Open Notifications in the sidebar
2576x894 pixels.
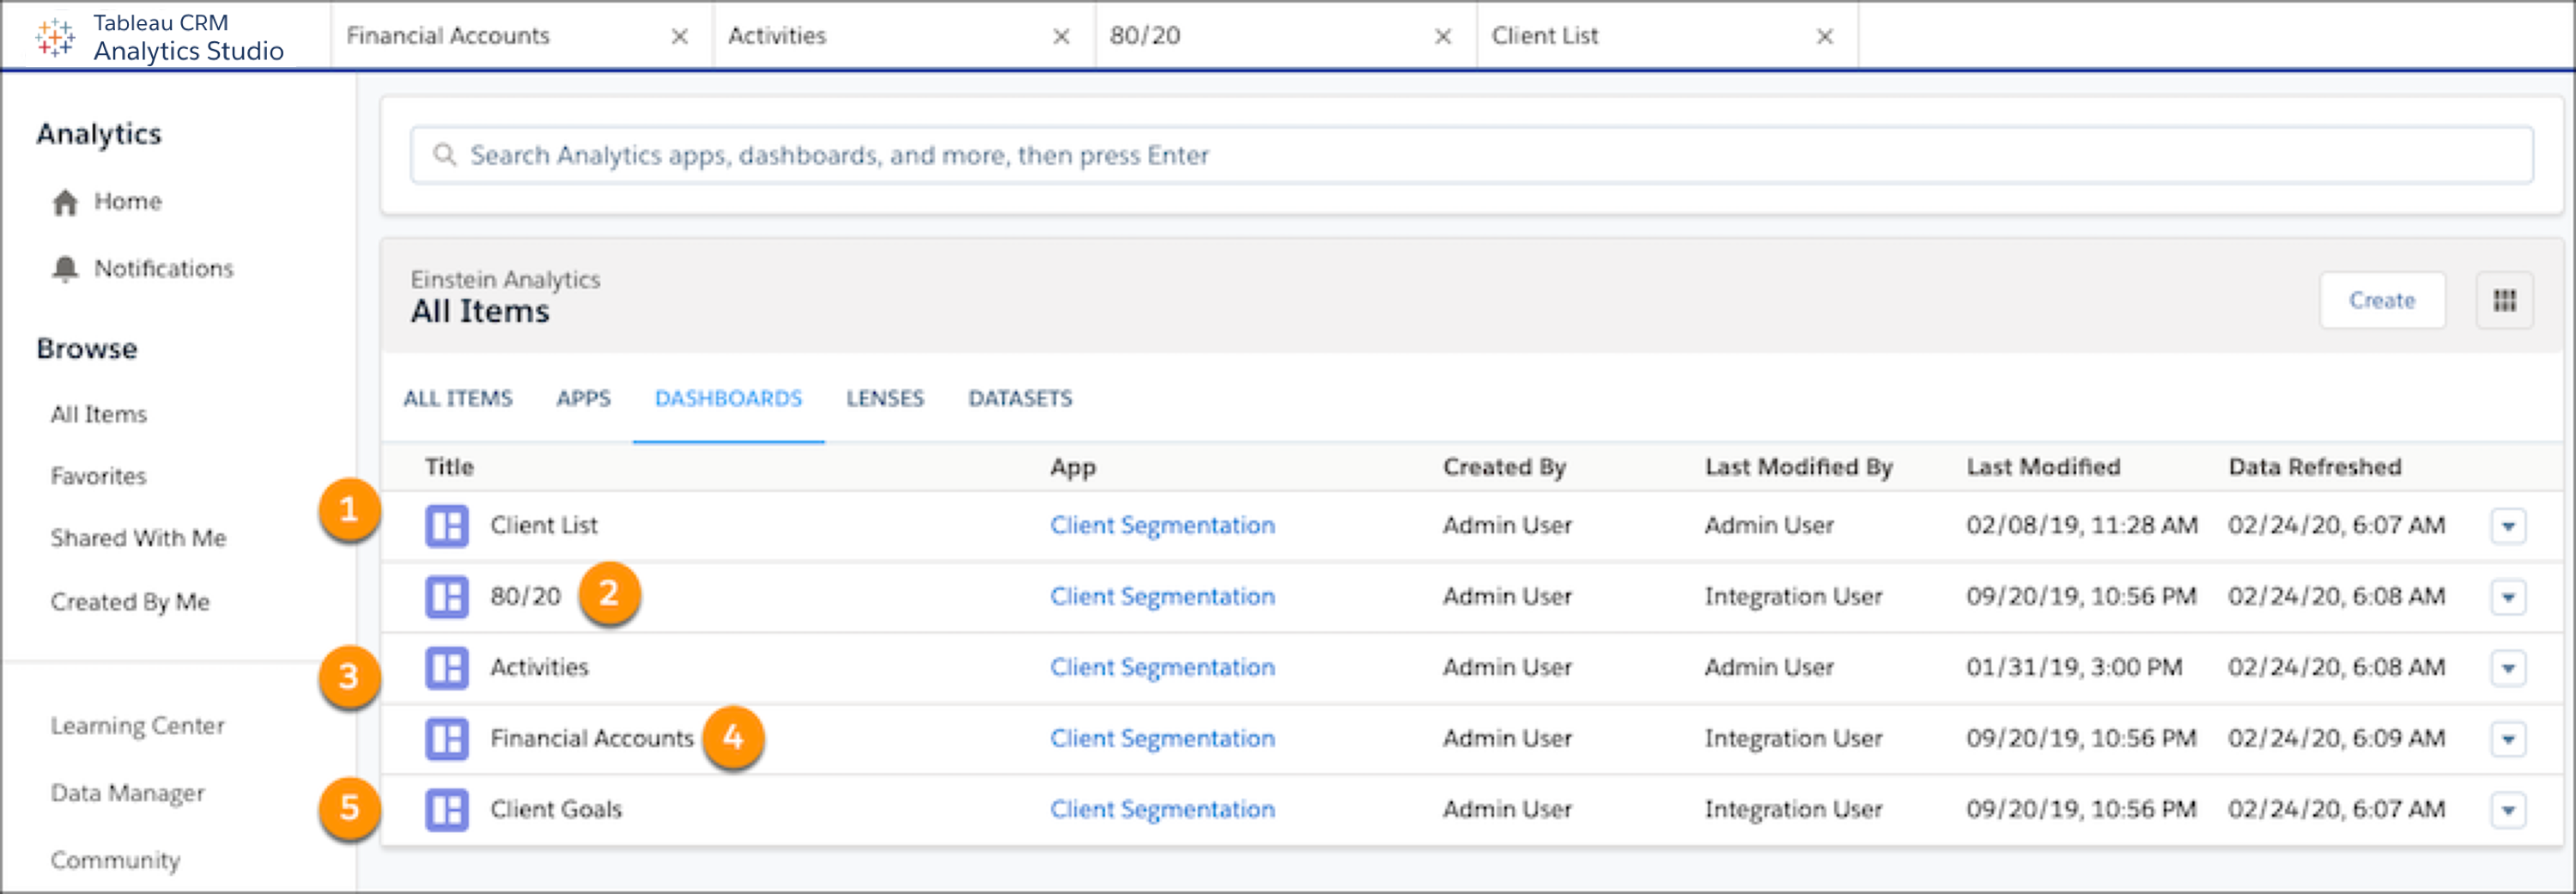(164, 269)
